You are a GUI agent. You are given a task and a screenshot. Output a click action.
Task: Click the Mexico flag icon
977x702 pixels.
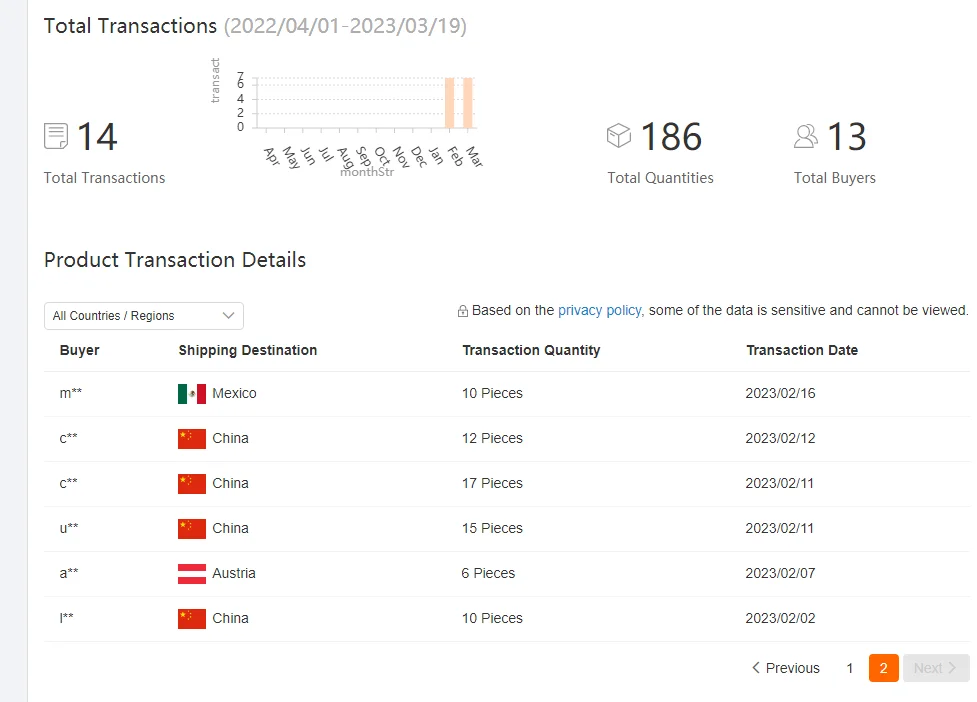(x=192, y=394)
